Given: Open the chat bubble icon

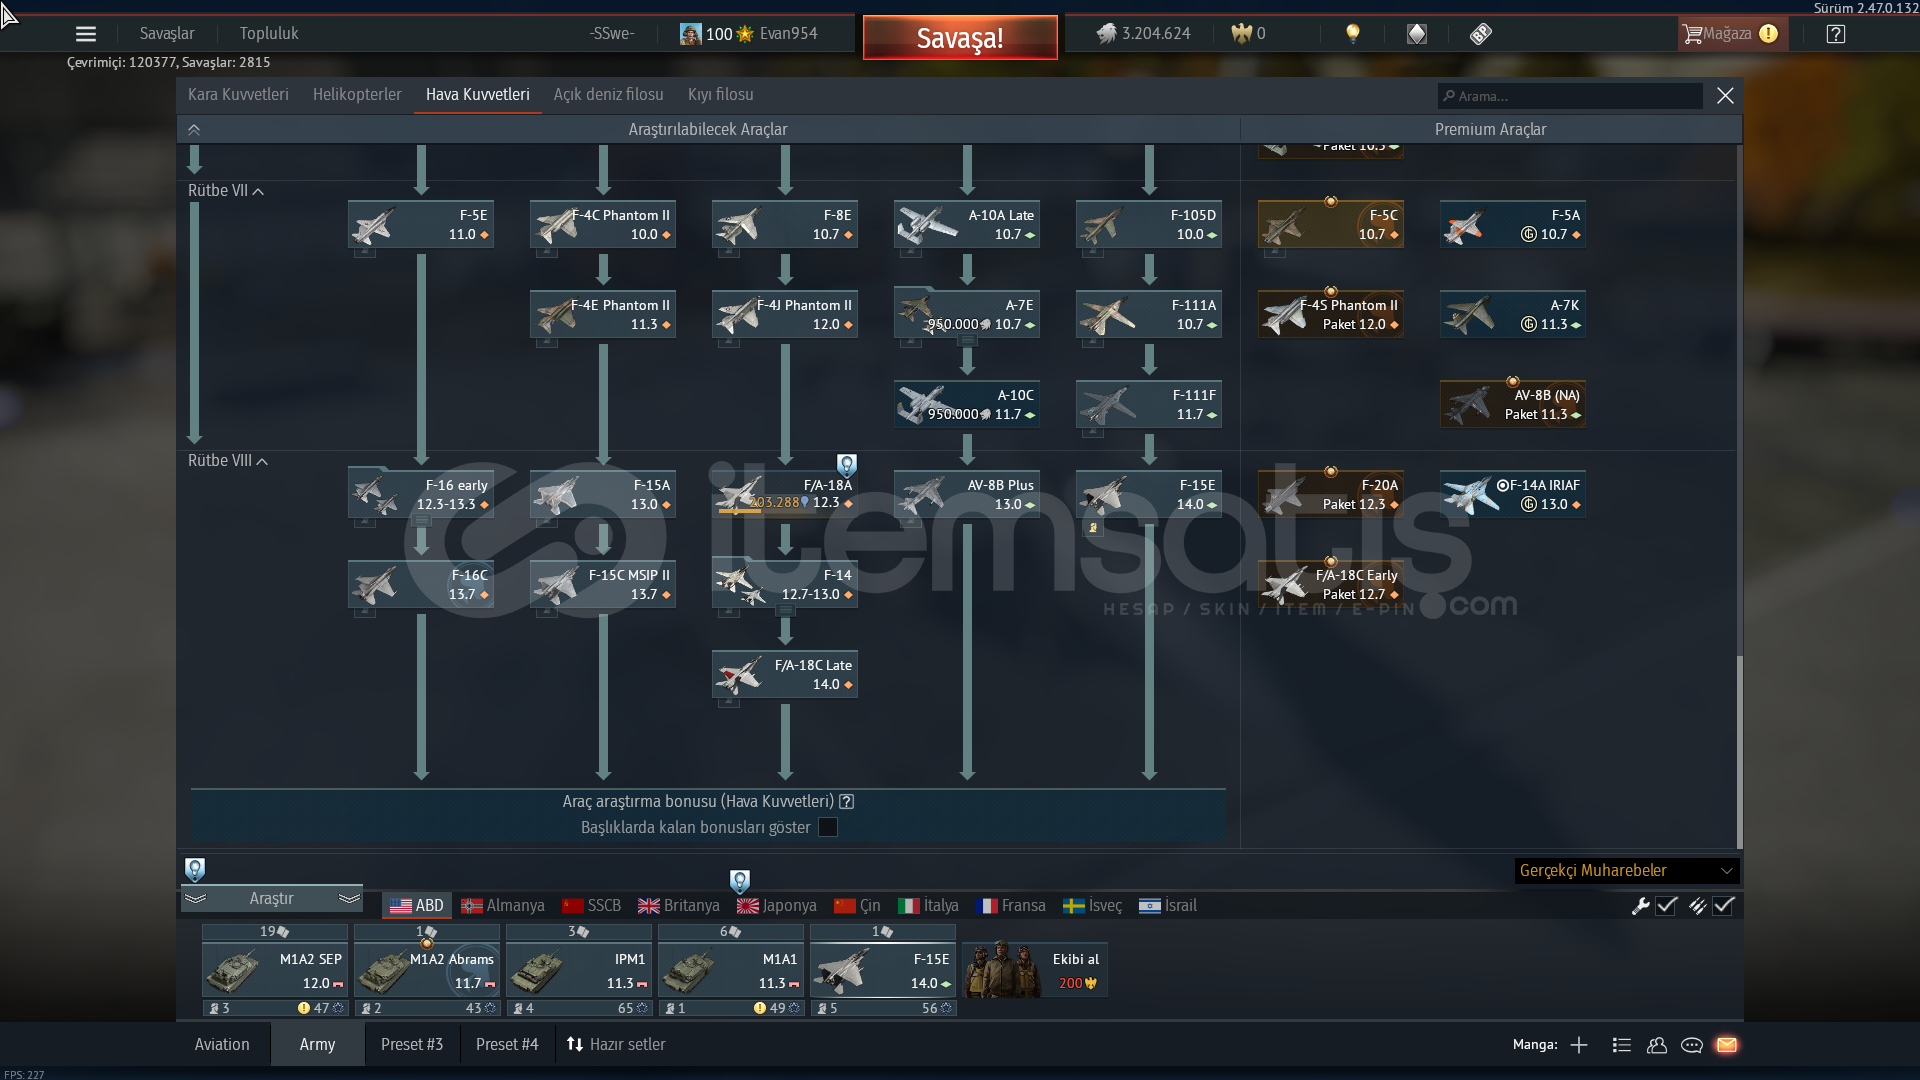Looking at the screenshot, I should coord(1692,1045).
